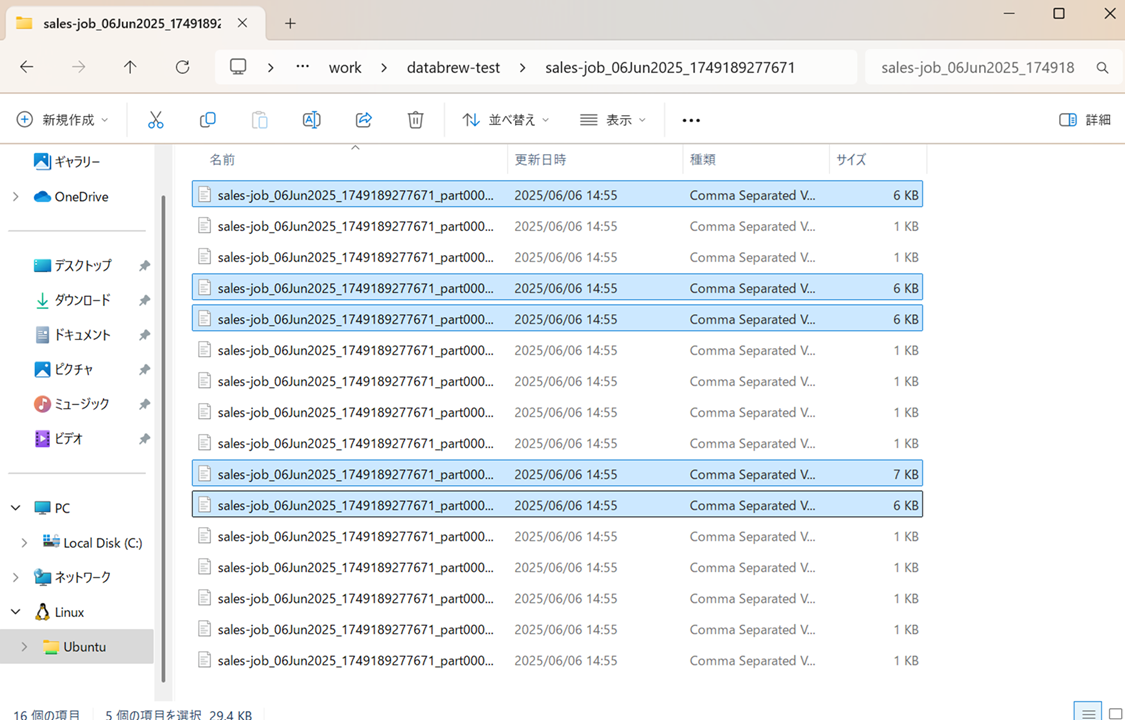This screenshot has width=1125, height=720.
Task: Click the 16 個の項目 status text
Action: tap(47, 714)
